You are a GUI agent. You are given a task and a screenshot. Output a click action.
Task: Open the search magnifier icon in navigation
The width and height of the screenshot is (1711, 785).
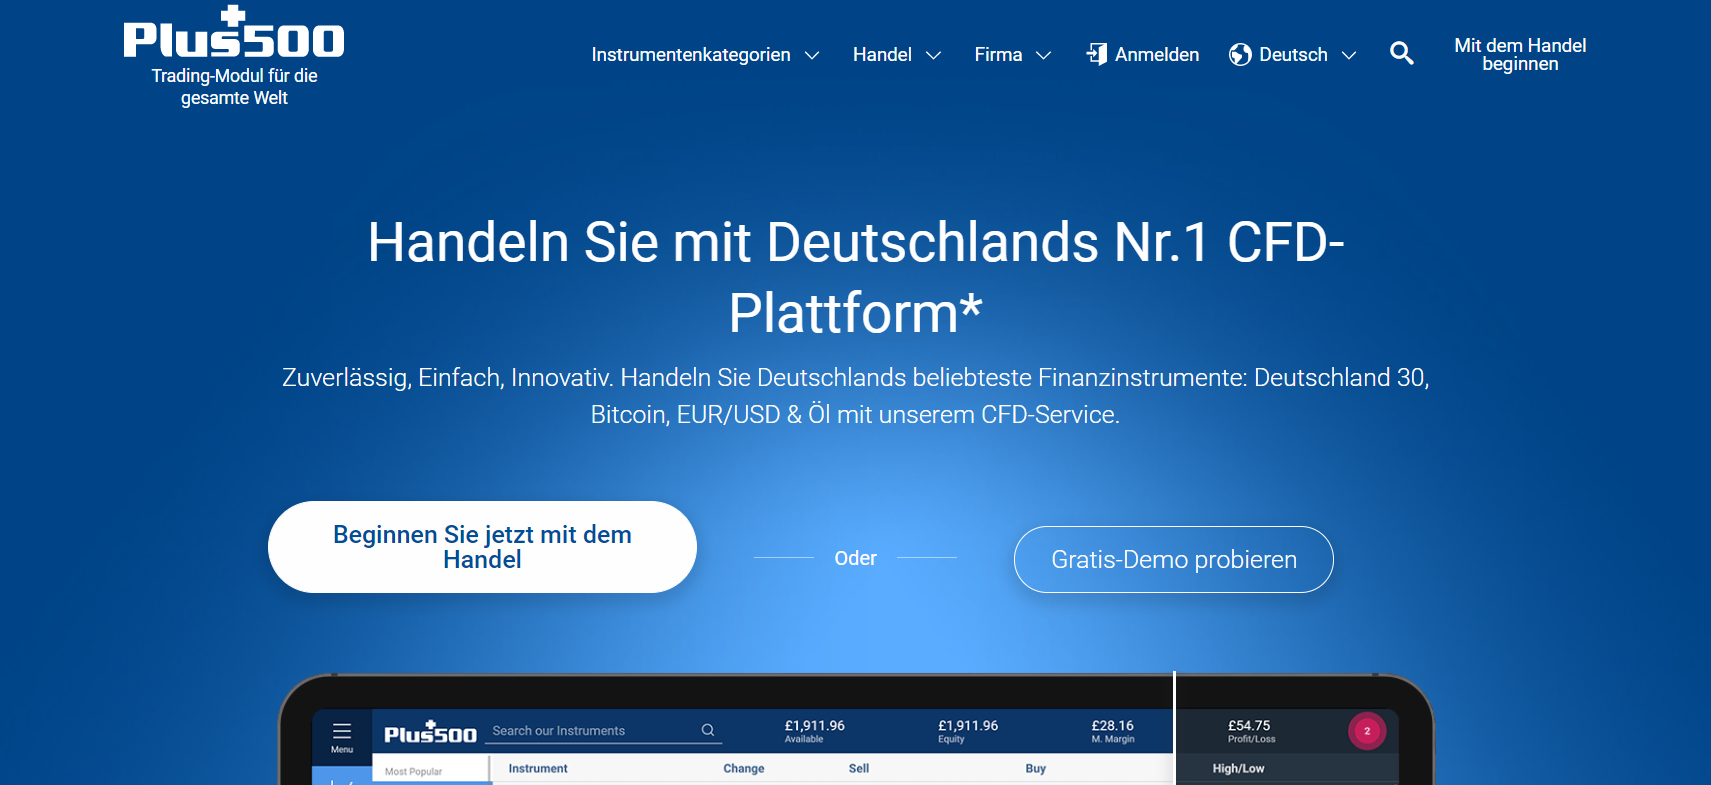(x=1402, y=54)
